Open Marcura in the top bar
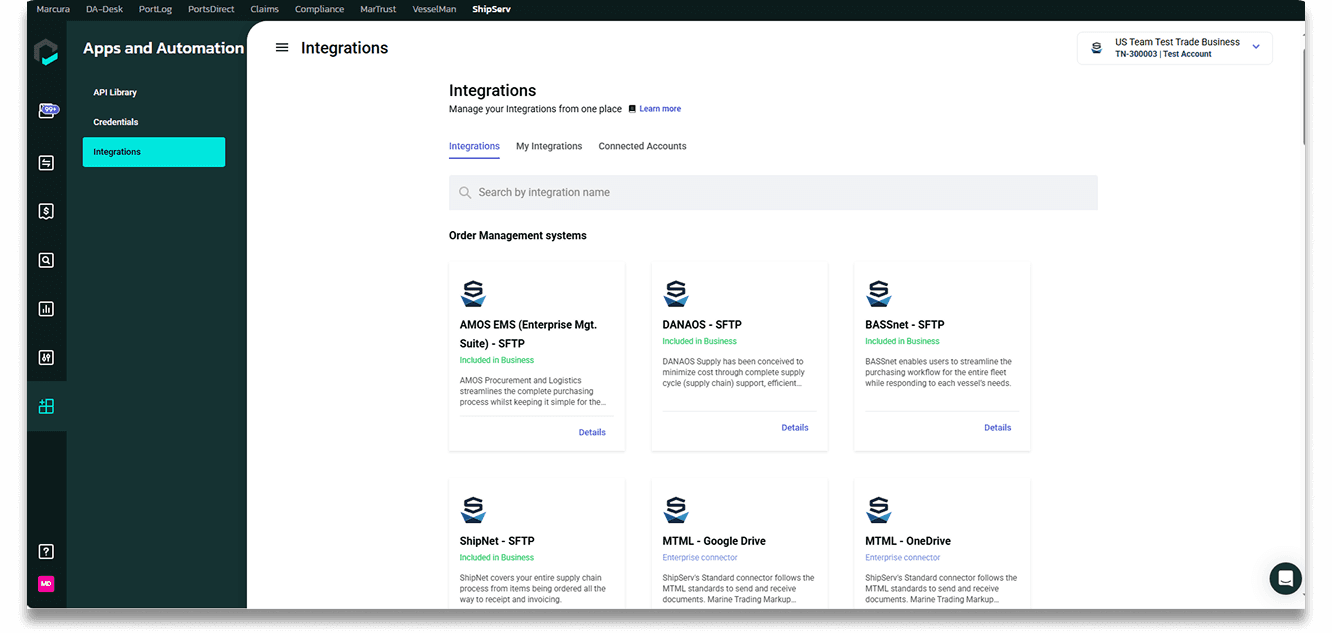Screen dimensions: 1332x633 point(53,9)
